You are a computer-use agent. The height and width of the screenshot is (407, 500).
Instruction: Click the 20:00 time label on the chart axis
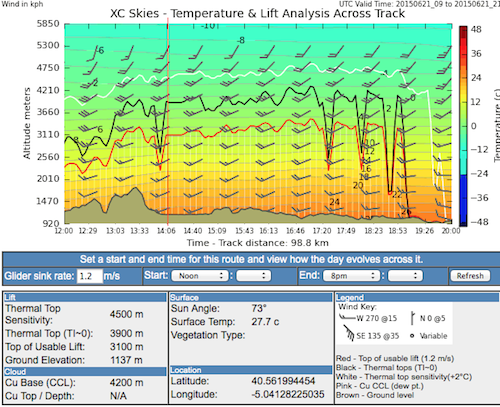(451, 231)
